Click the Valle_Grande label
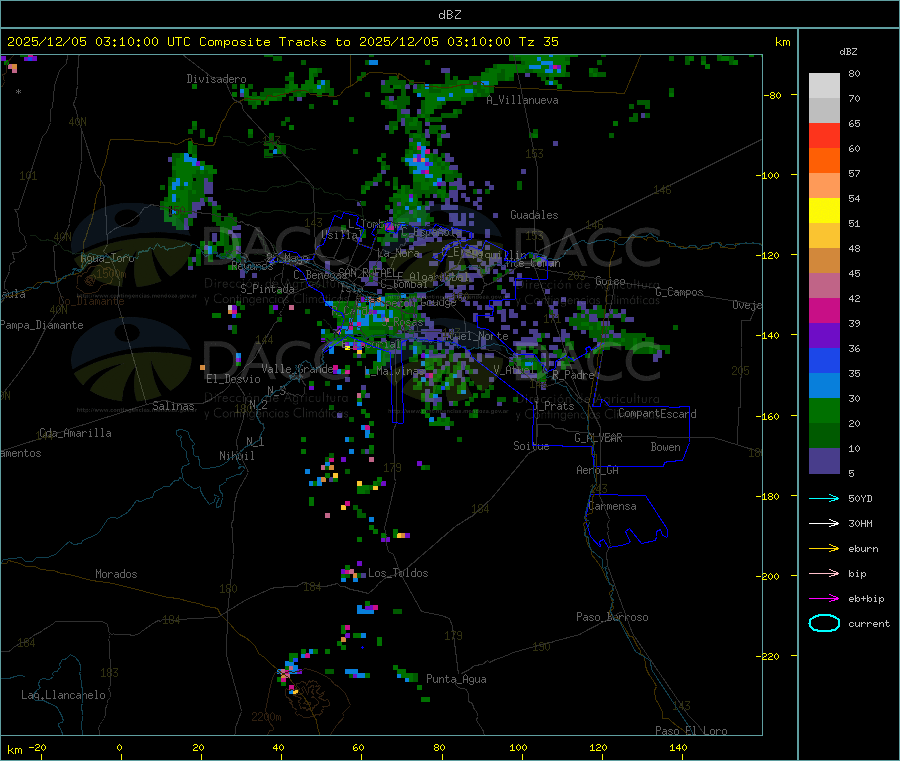Viewport: 900px width, 761px height. click(297, 368)
